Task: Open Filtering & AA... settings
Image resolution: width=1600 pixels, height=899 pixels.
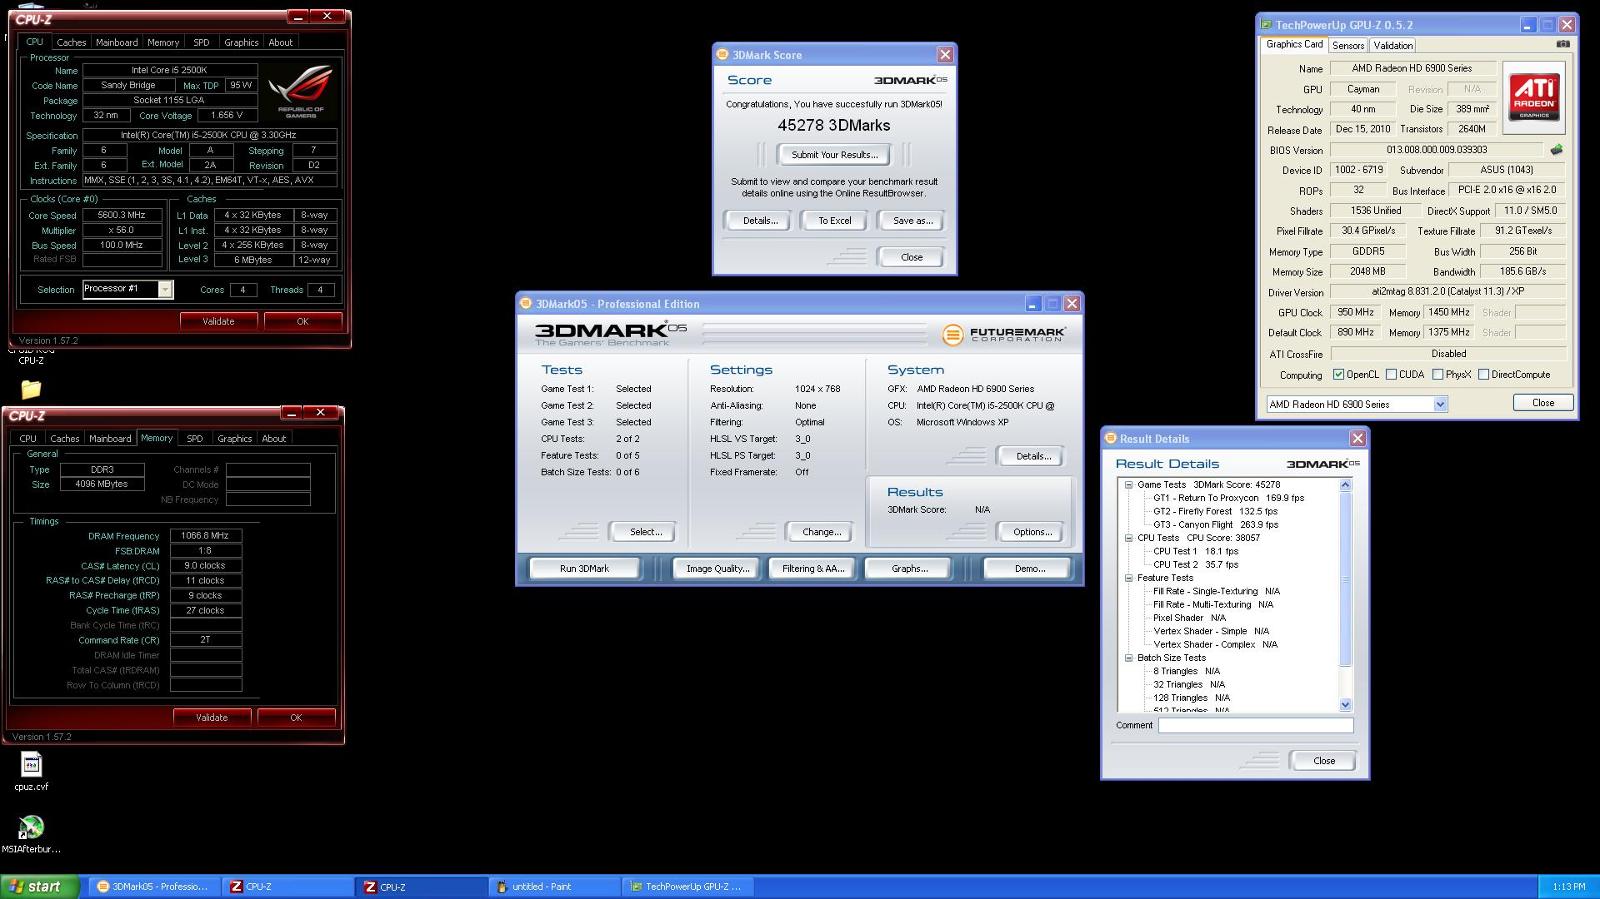Action: [813, 568]
